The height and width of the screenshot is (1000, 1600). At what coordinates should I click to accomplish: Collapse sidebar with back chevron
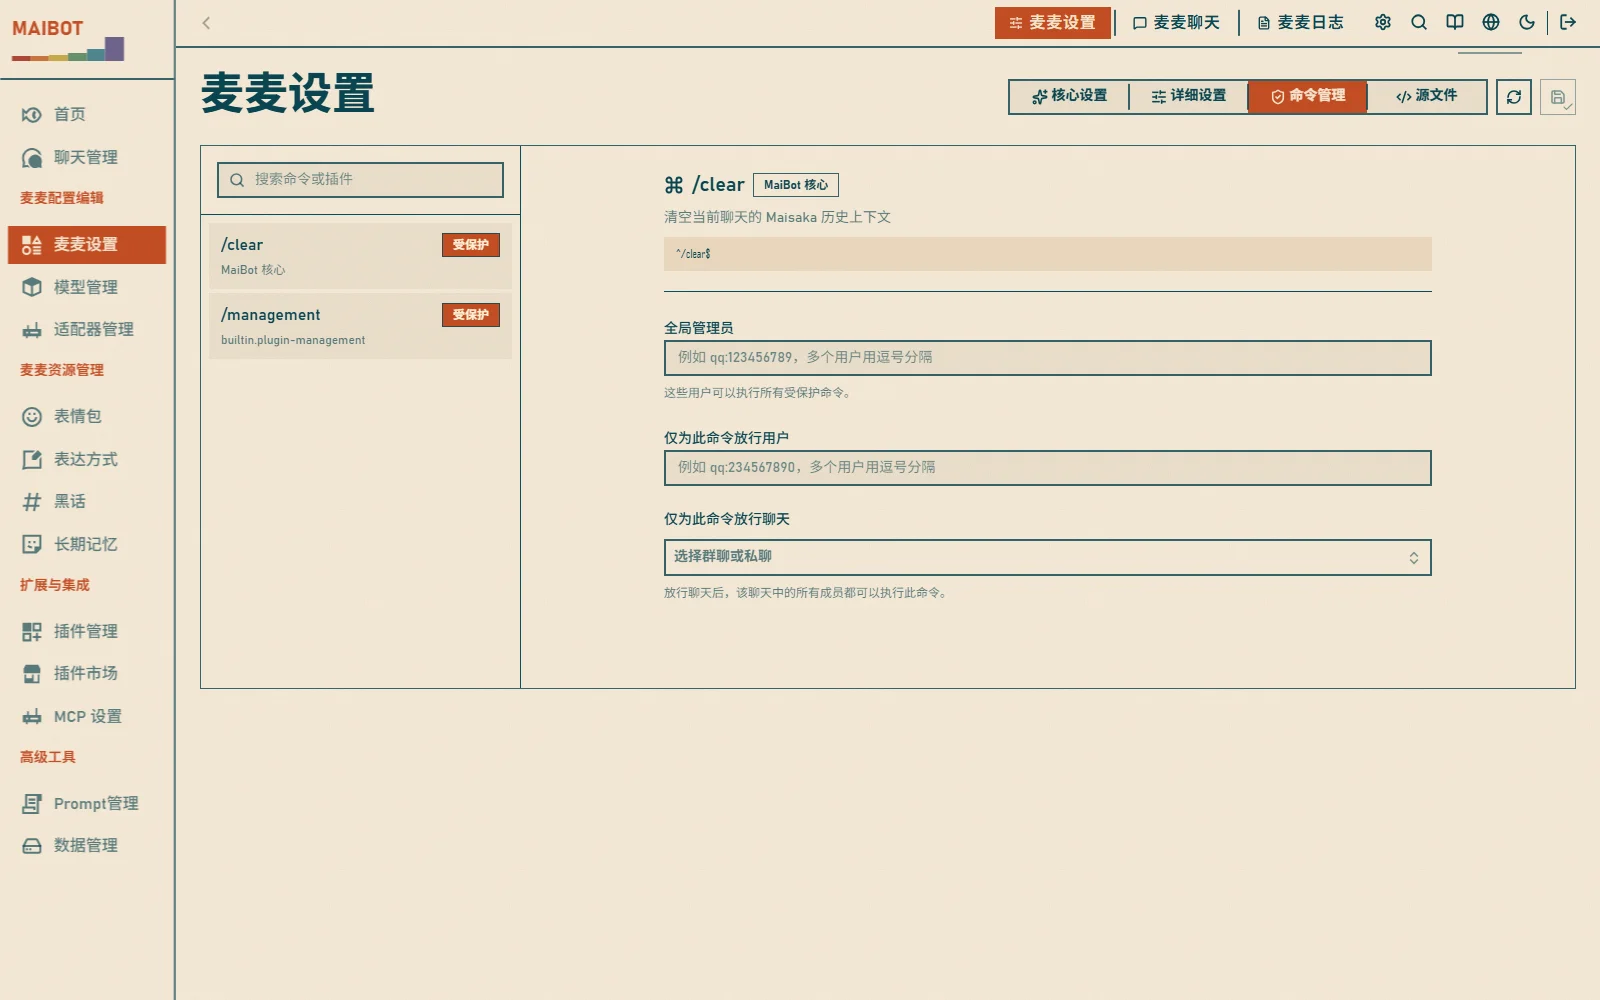tap(206, 23)
